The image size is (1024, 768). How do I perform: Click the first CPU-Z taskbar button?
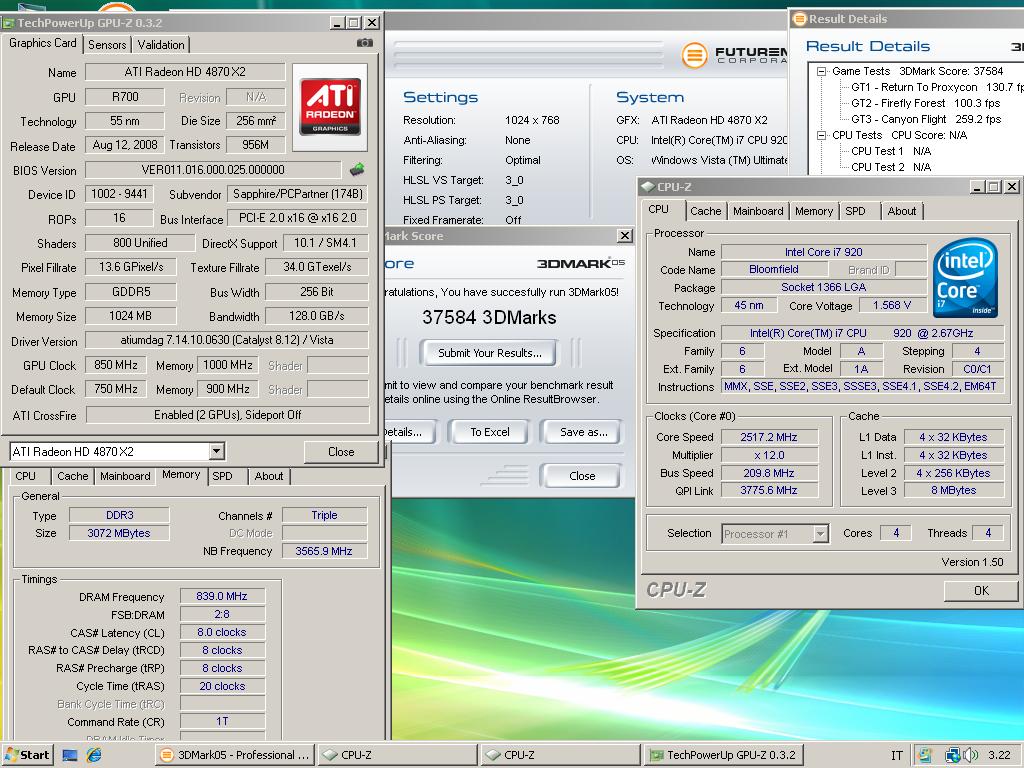pos(397,755)
